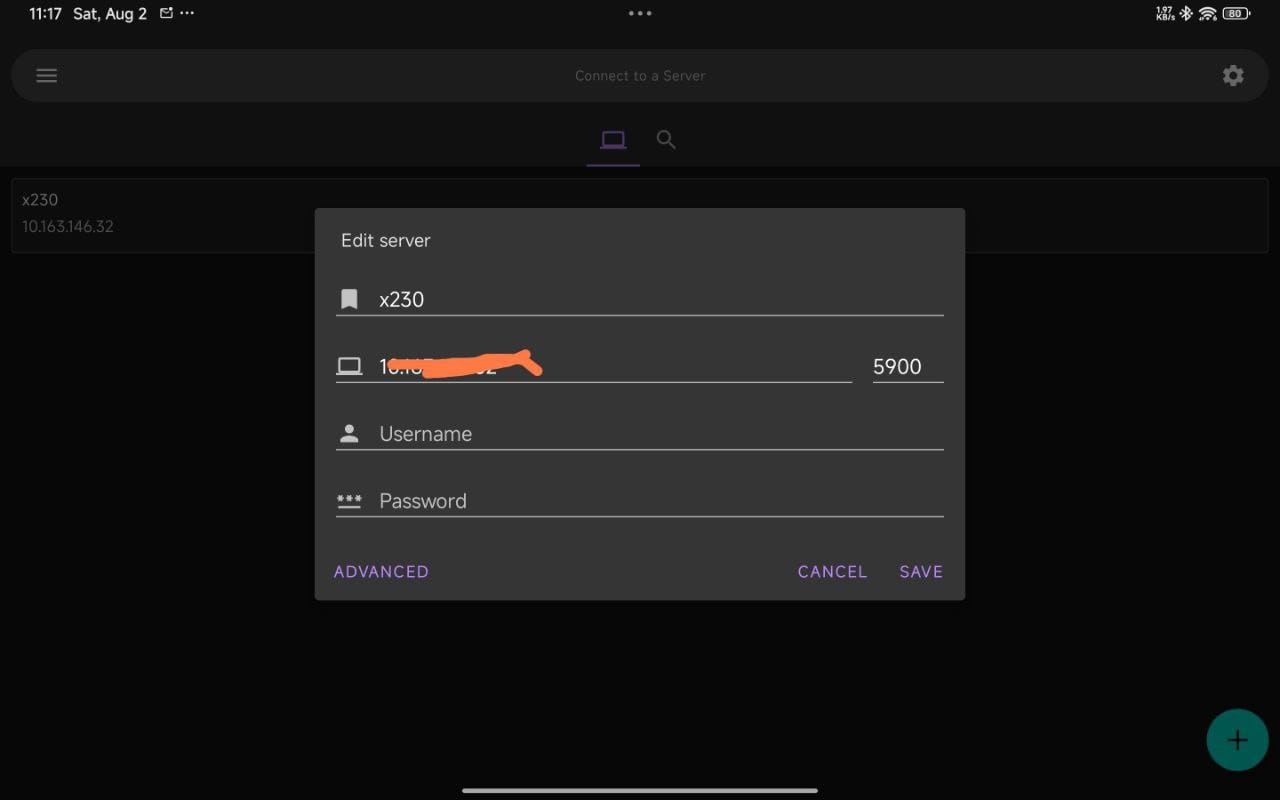This screenshot has height=800, width=1280.
Task: Switch to the server discovery search tab
Action: point(666,140)
